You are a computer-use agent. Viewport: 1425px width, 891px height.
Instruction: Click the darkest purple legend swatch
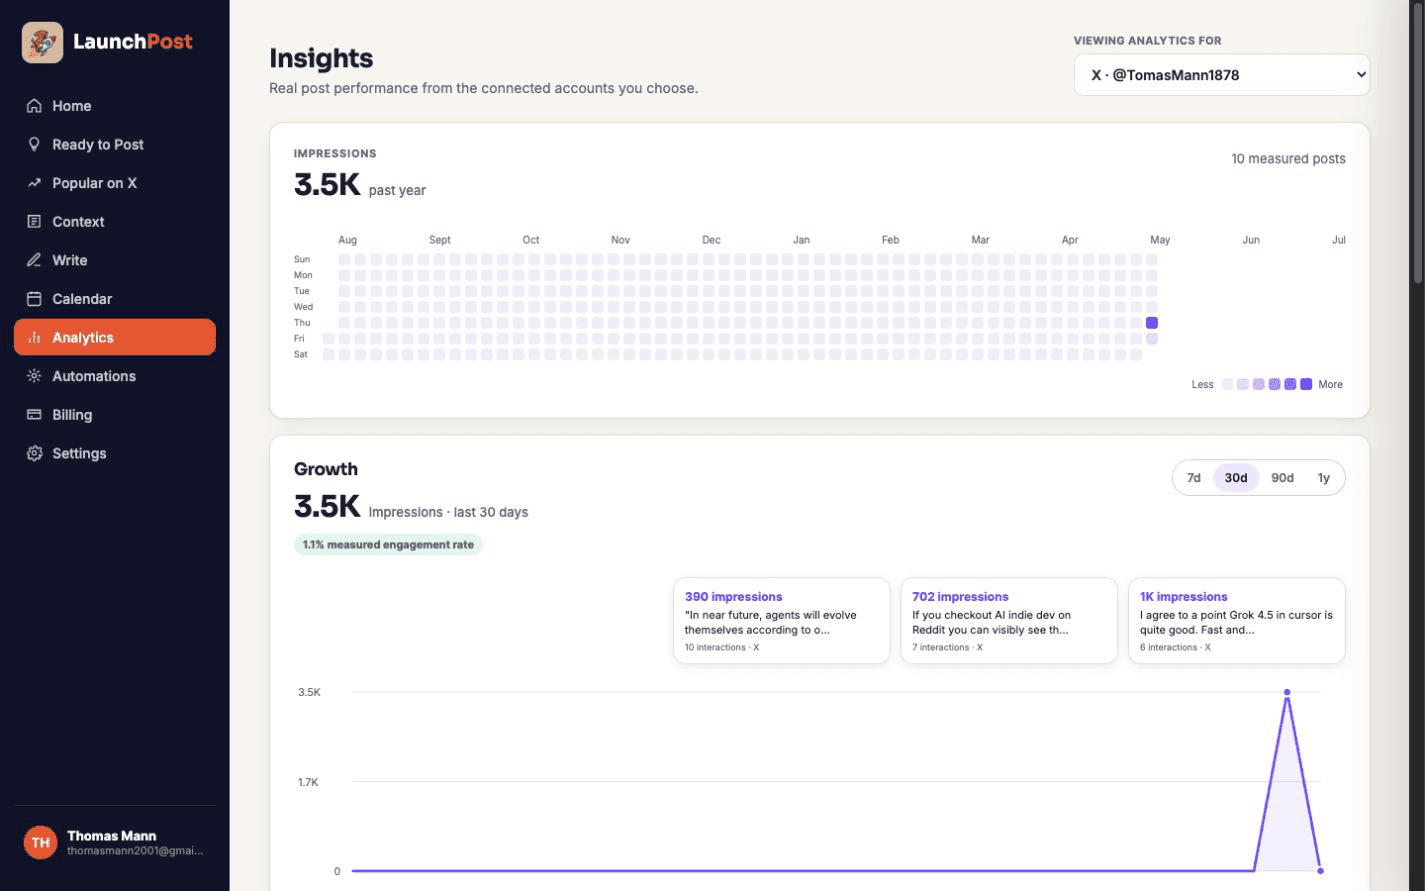[x=1306, y=384]
